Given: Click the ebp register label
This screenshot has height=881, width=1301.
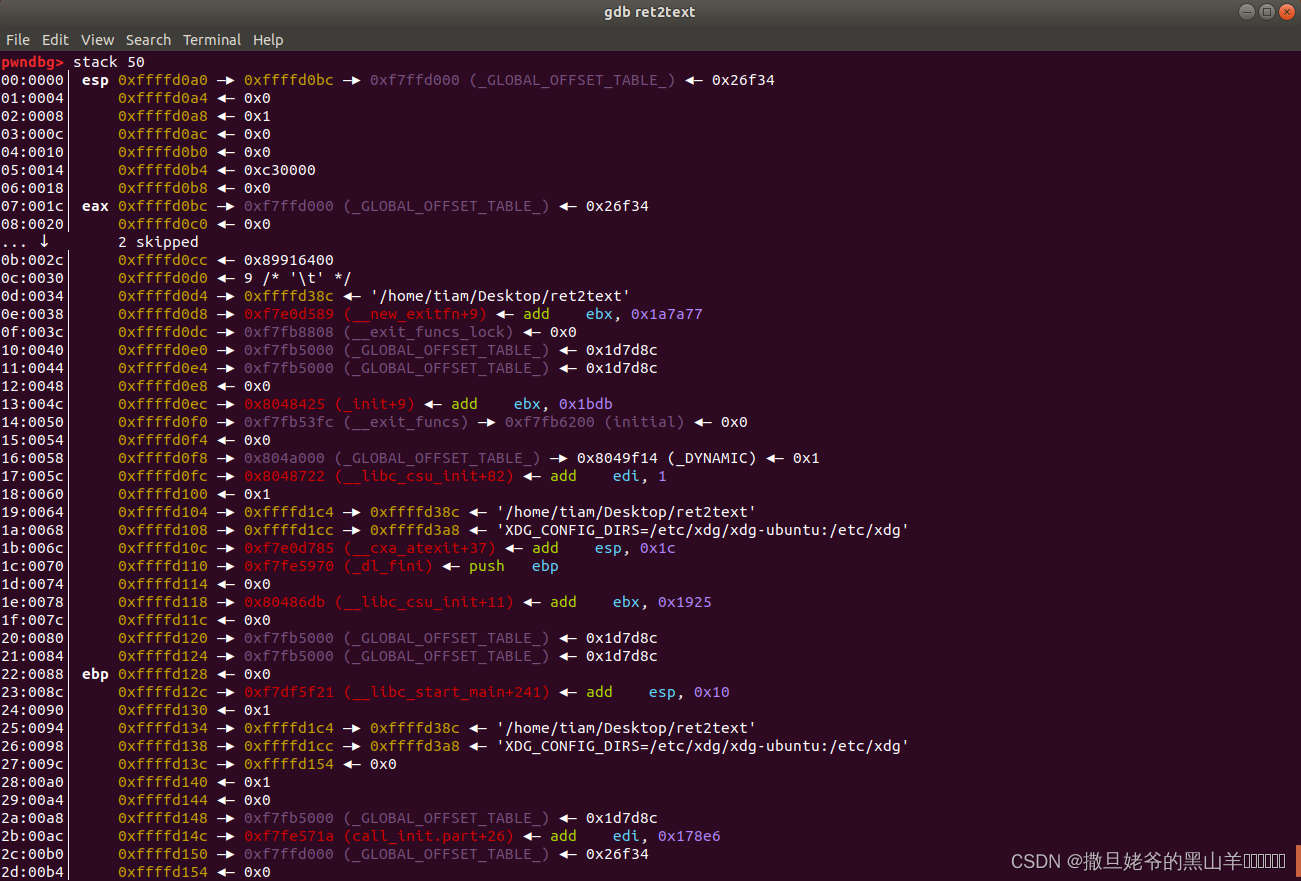Looking at the screenshot, I should (95, 674).
